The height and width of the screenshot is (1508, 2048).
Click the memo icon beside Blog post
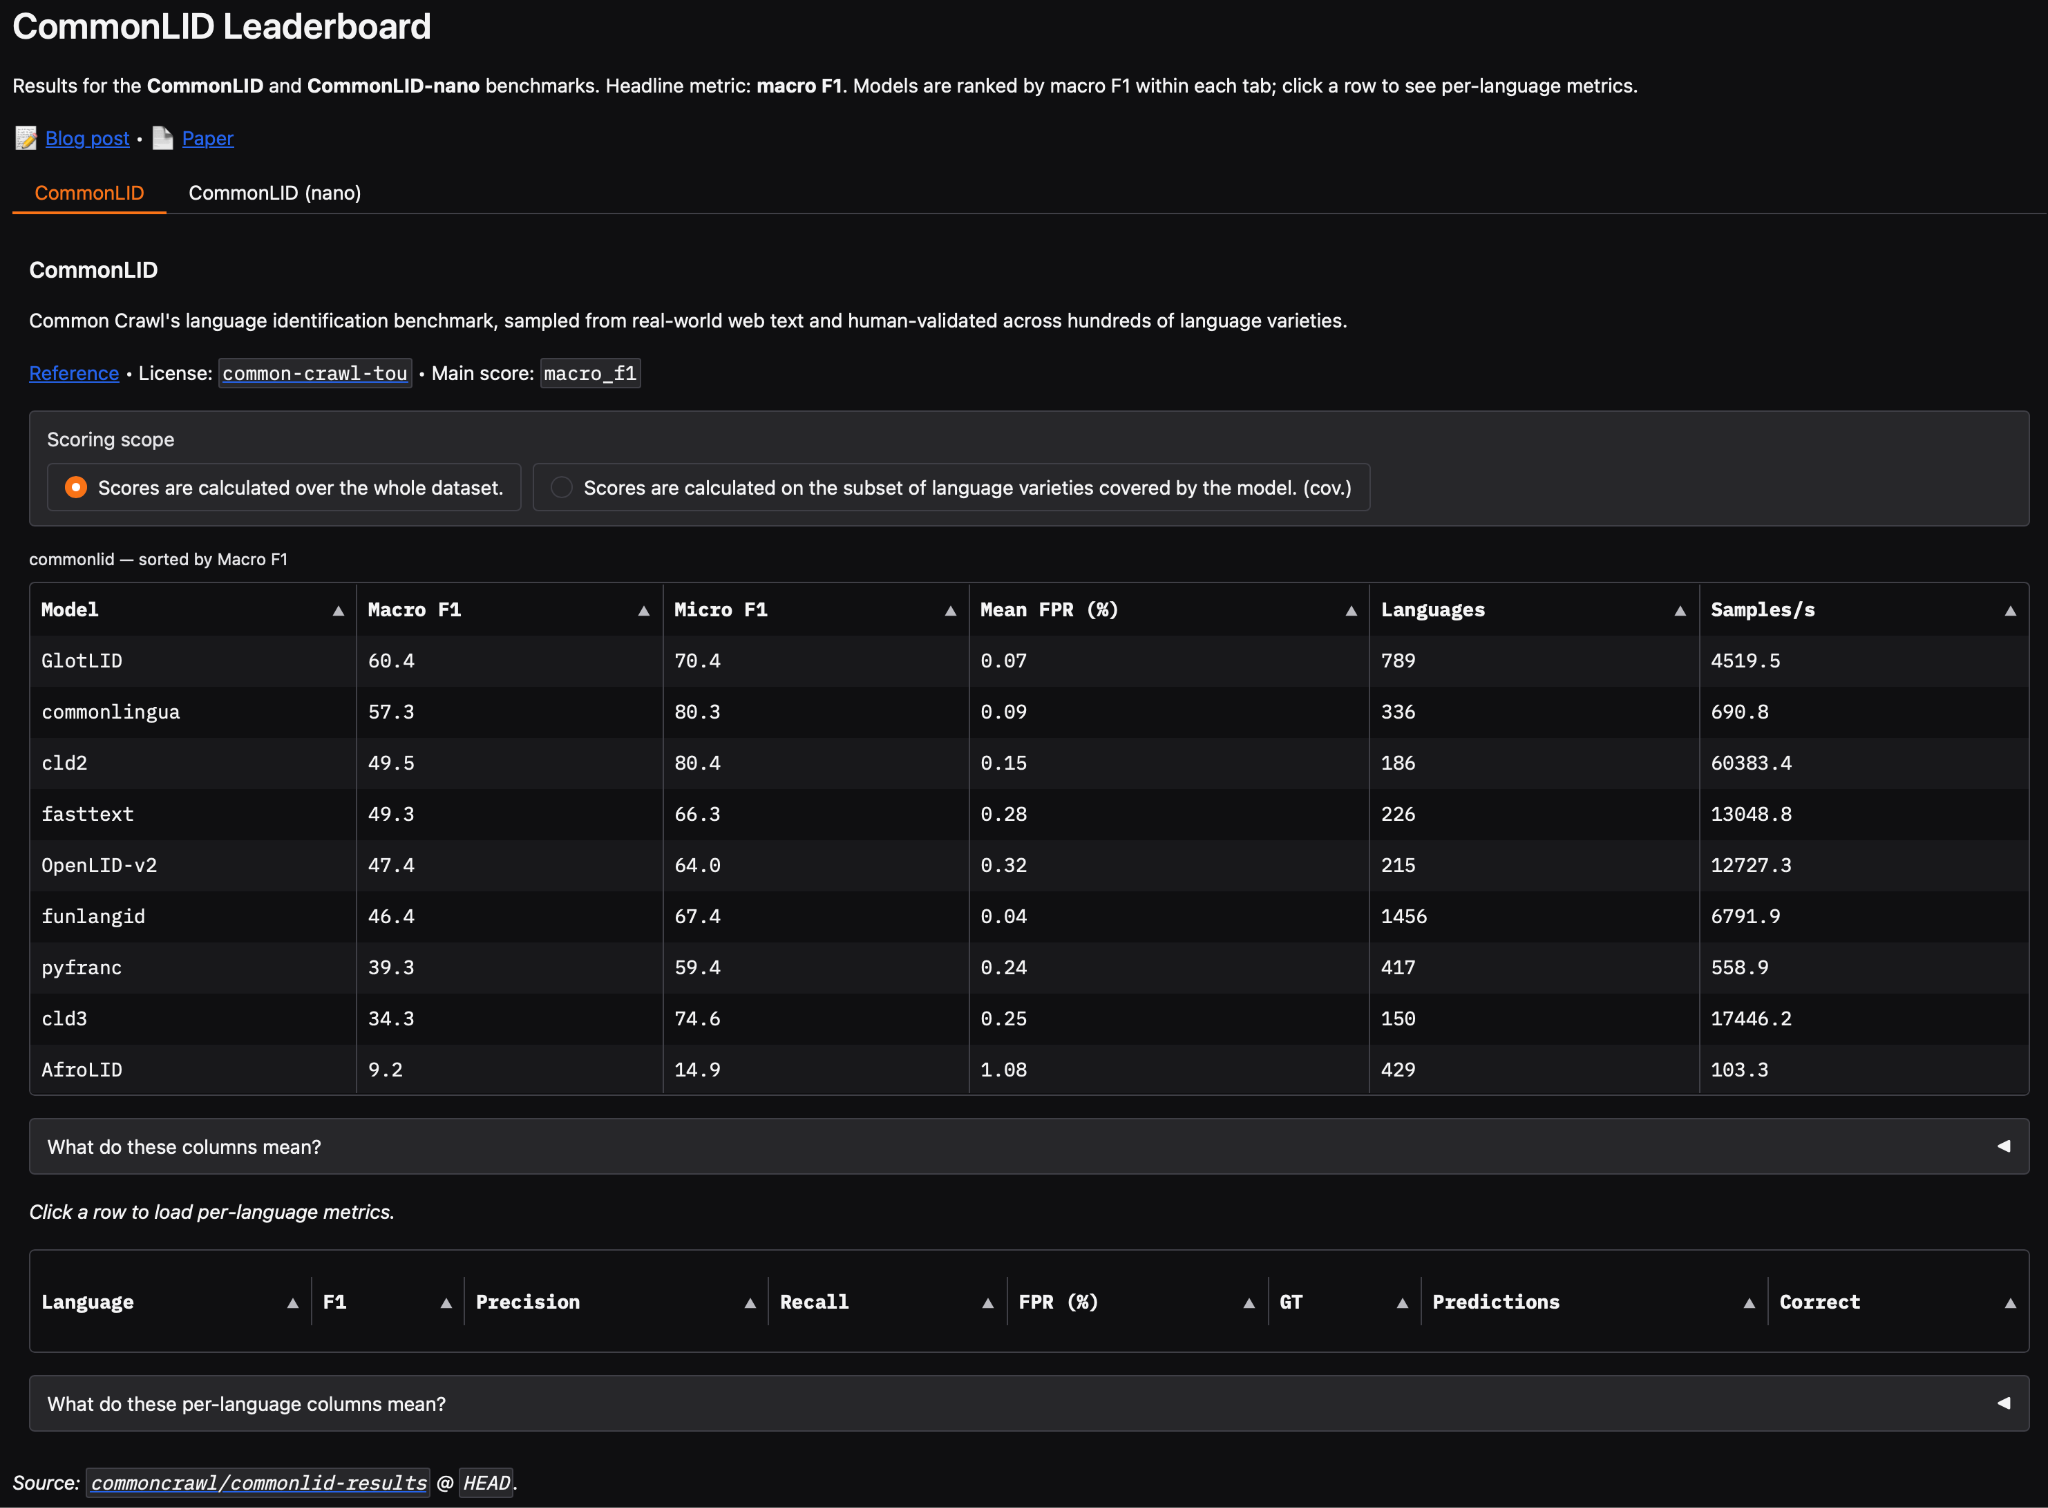pos(26,138)
